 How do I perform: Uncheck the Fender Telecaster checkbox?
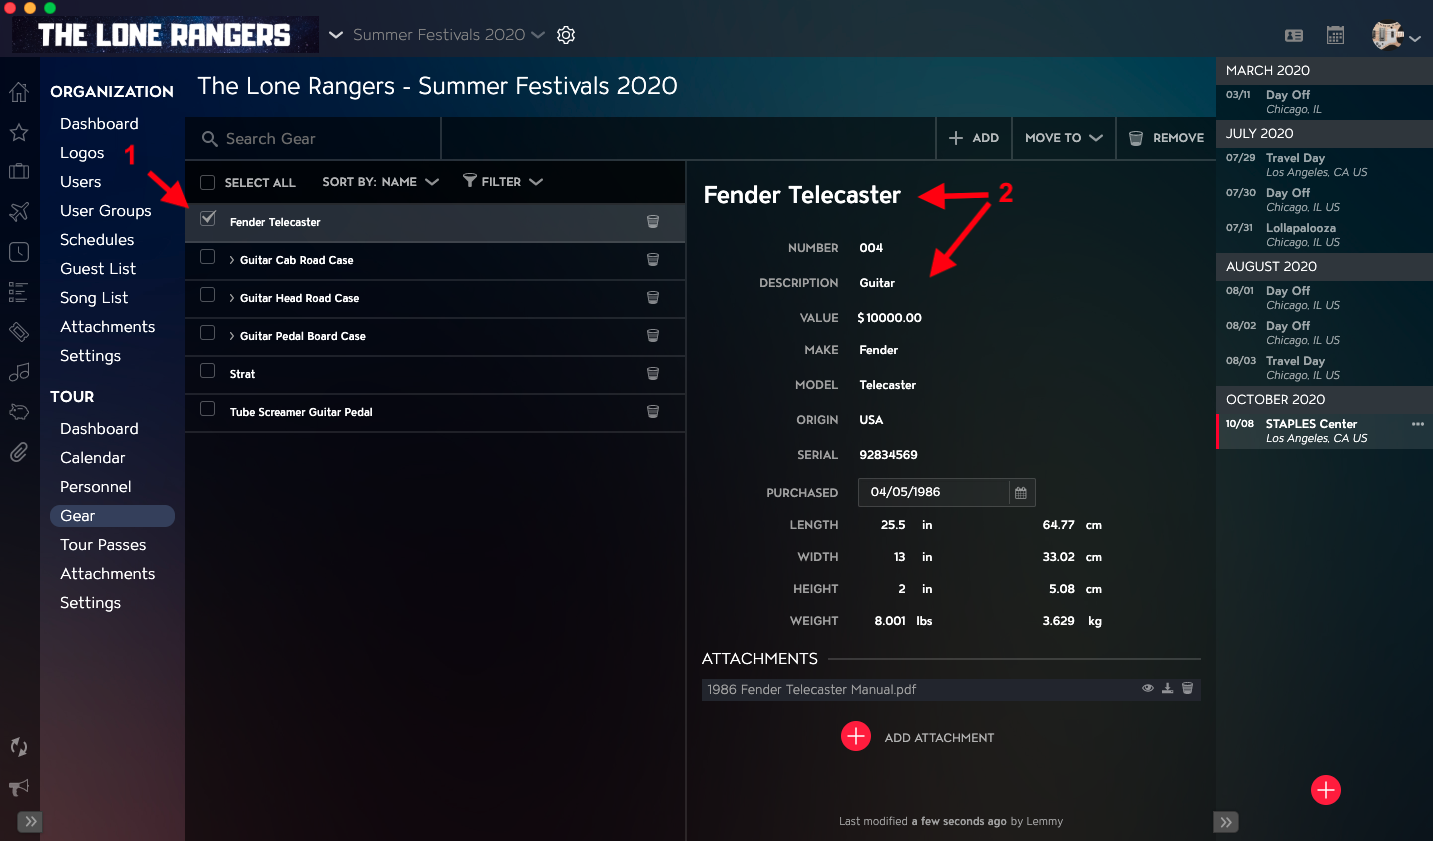tap(208, 219)
